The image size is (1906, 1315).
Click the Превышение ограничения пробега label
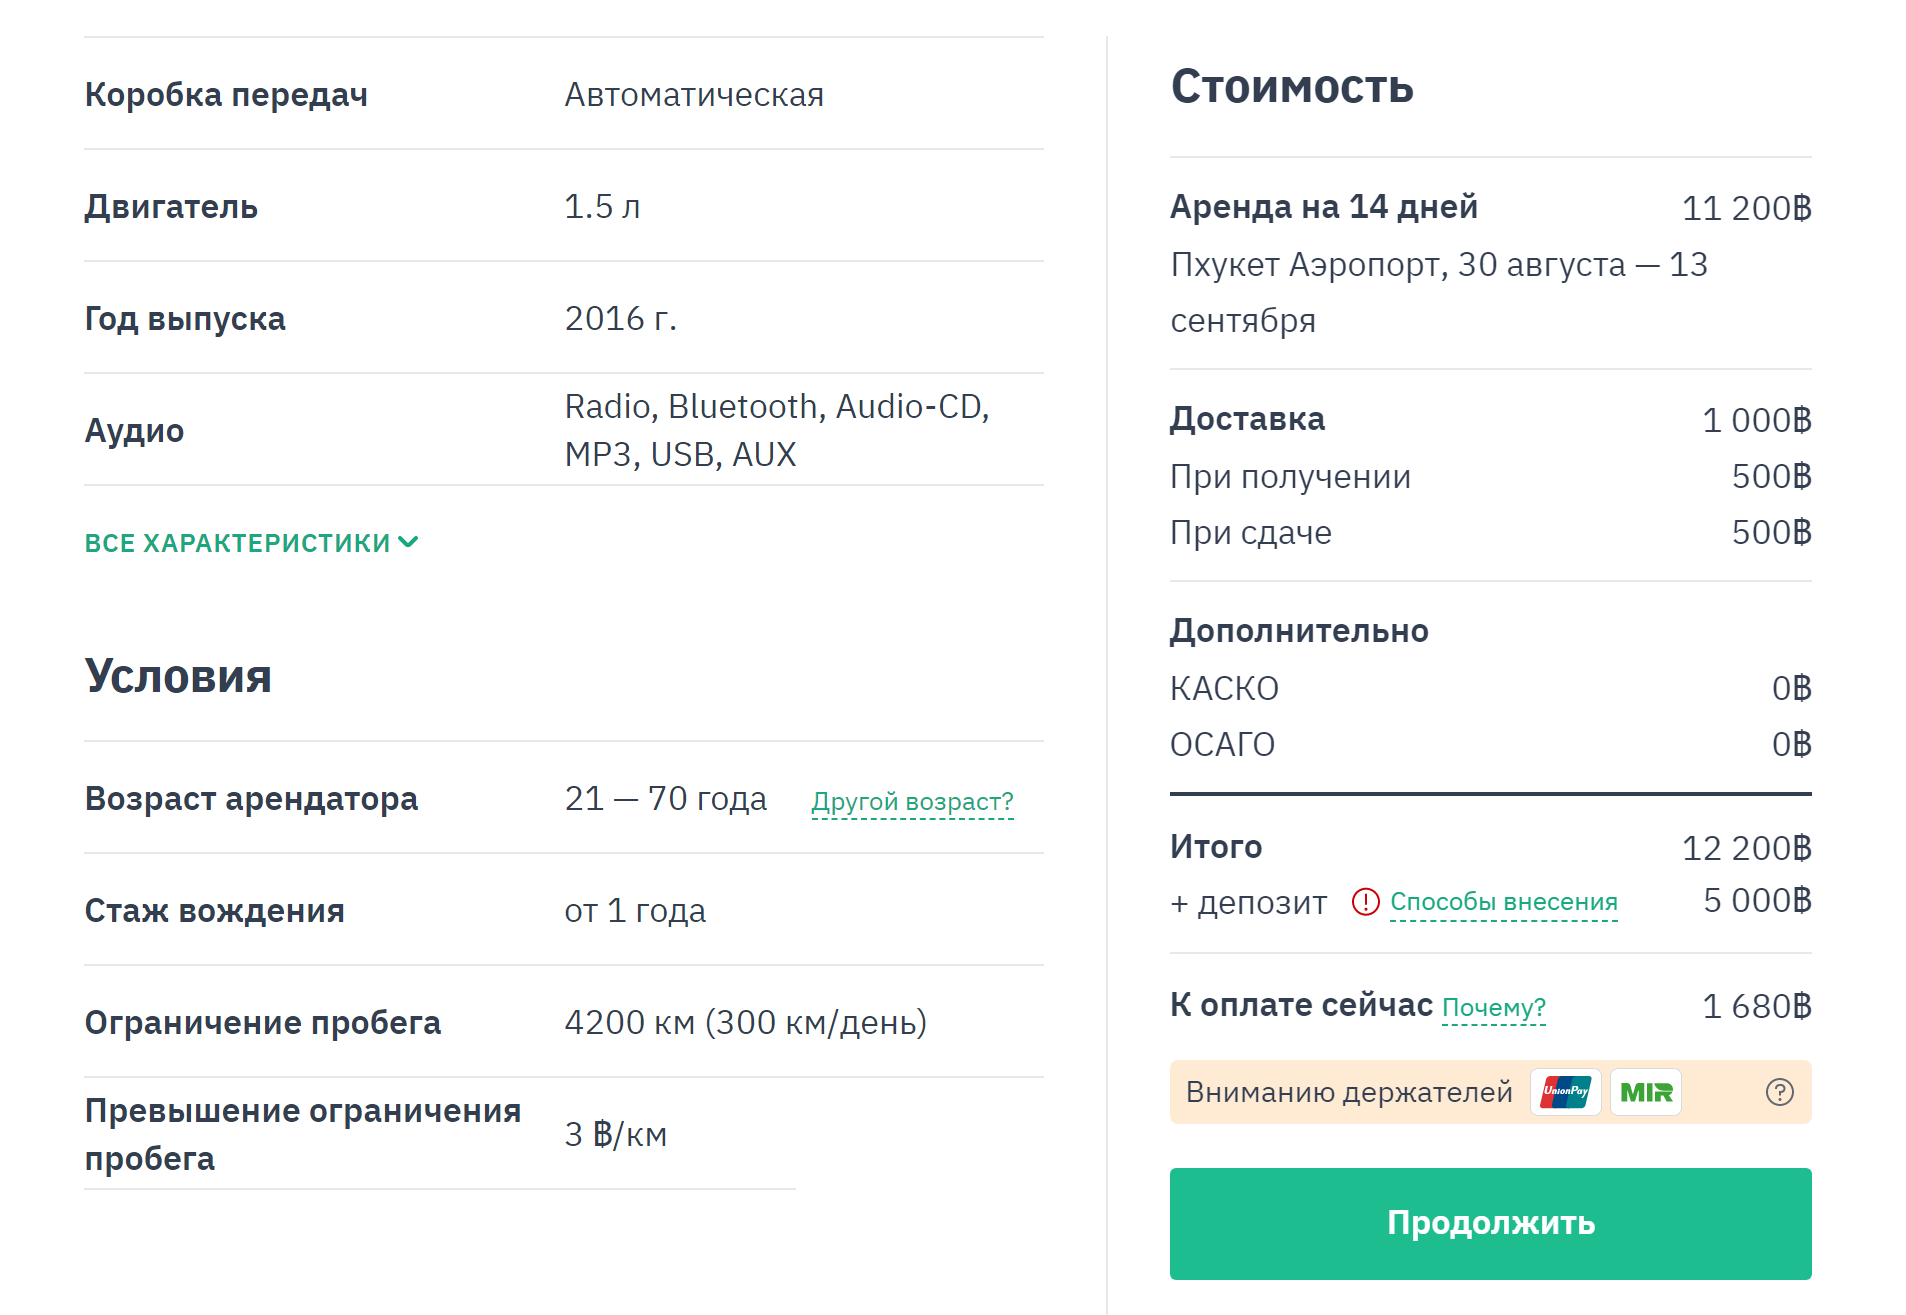[x=303, y=1135]
